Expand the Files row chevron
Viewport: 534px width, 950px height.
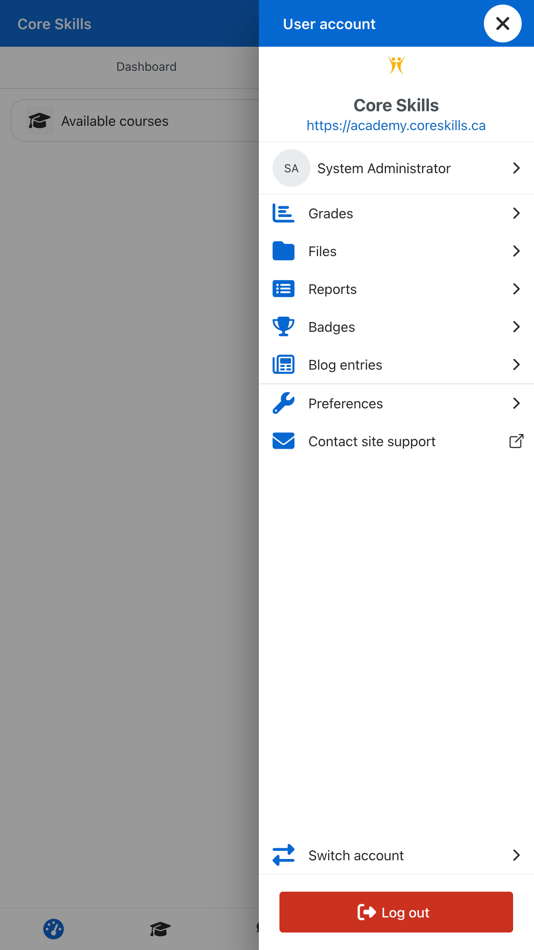click(x=516, y=251)
